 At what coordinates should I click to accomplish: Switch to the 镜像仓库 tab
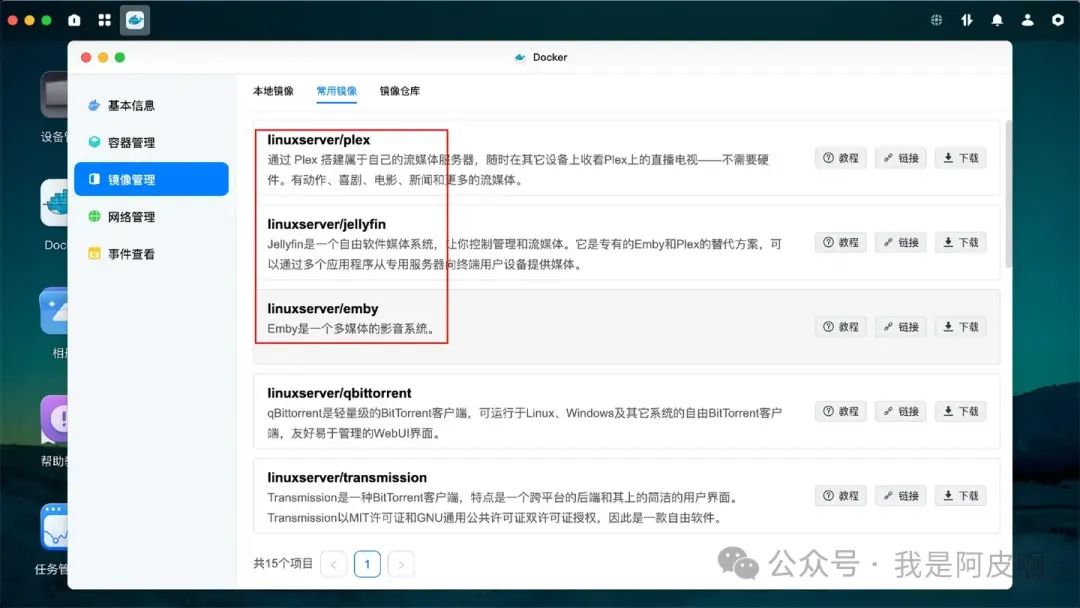[x=400, y=91]
